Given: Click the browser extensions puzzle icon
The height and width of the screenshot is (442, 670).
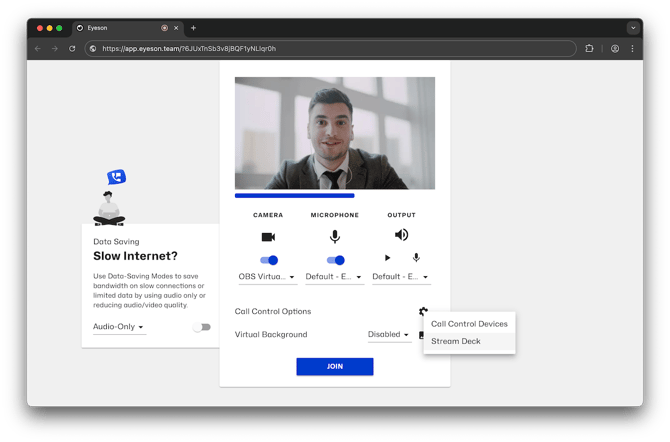Looking at the screenshot, I should pyautogui.click(x=589, y=48).
